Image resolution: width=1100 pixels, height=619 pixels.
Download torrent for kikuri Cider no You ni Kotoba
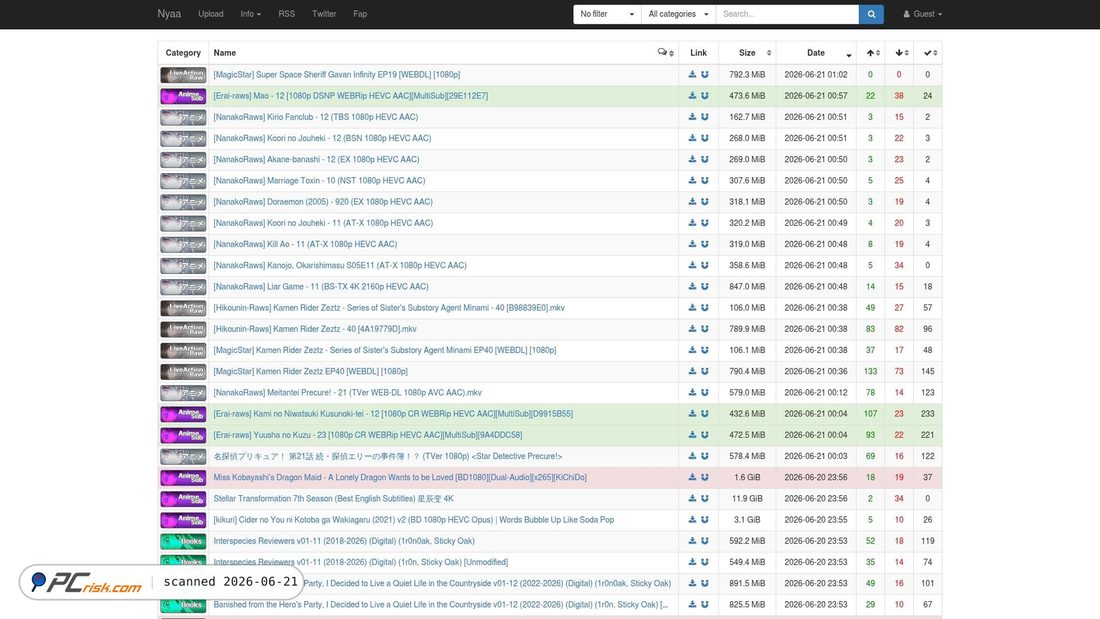click(x=692, y=519)
